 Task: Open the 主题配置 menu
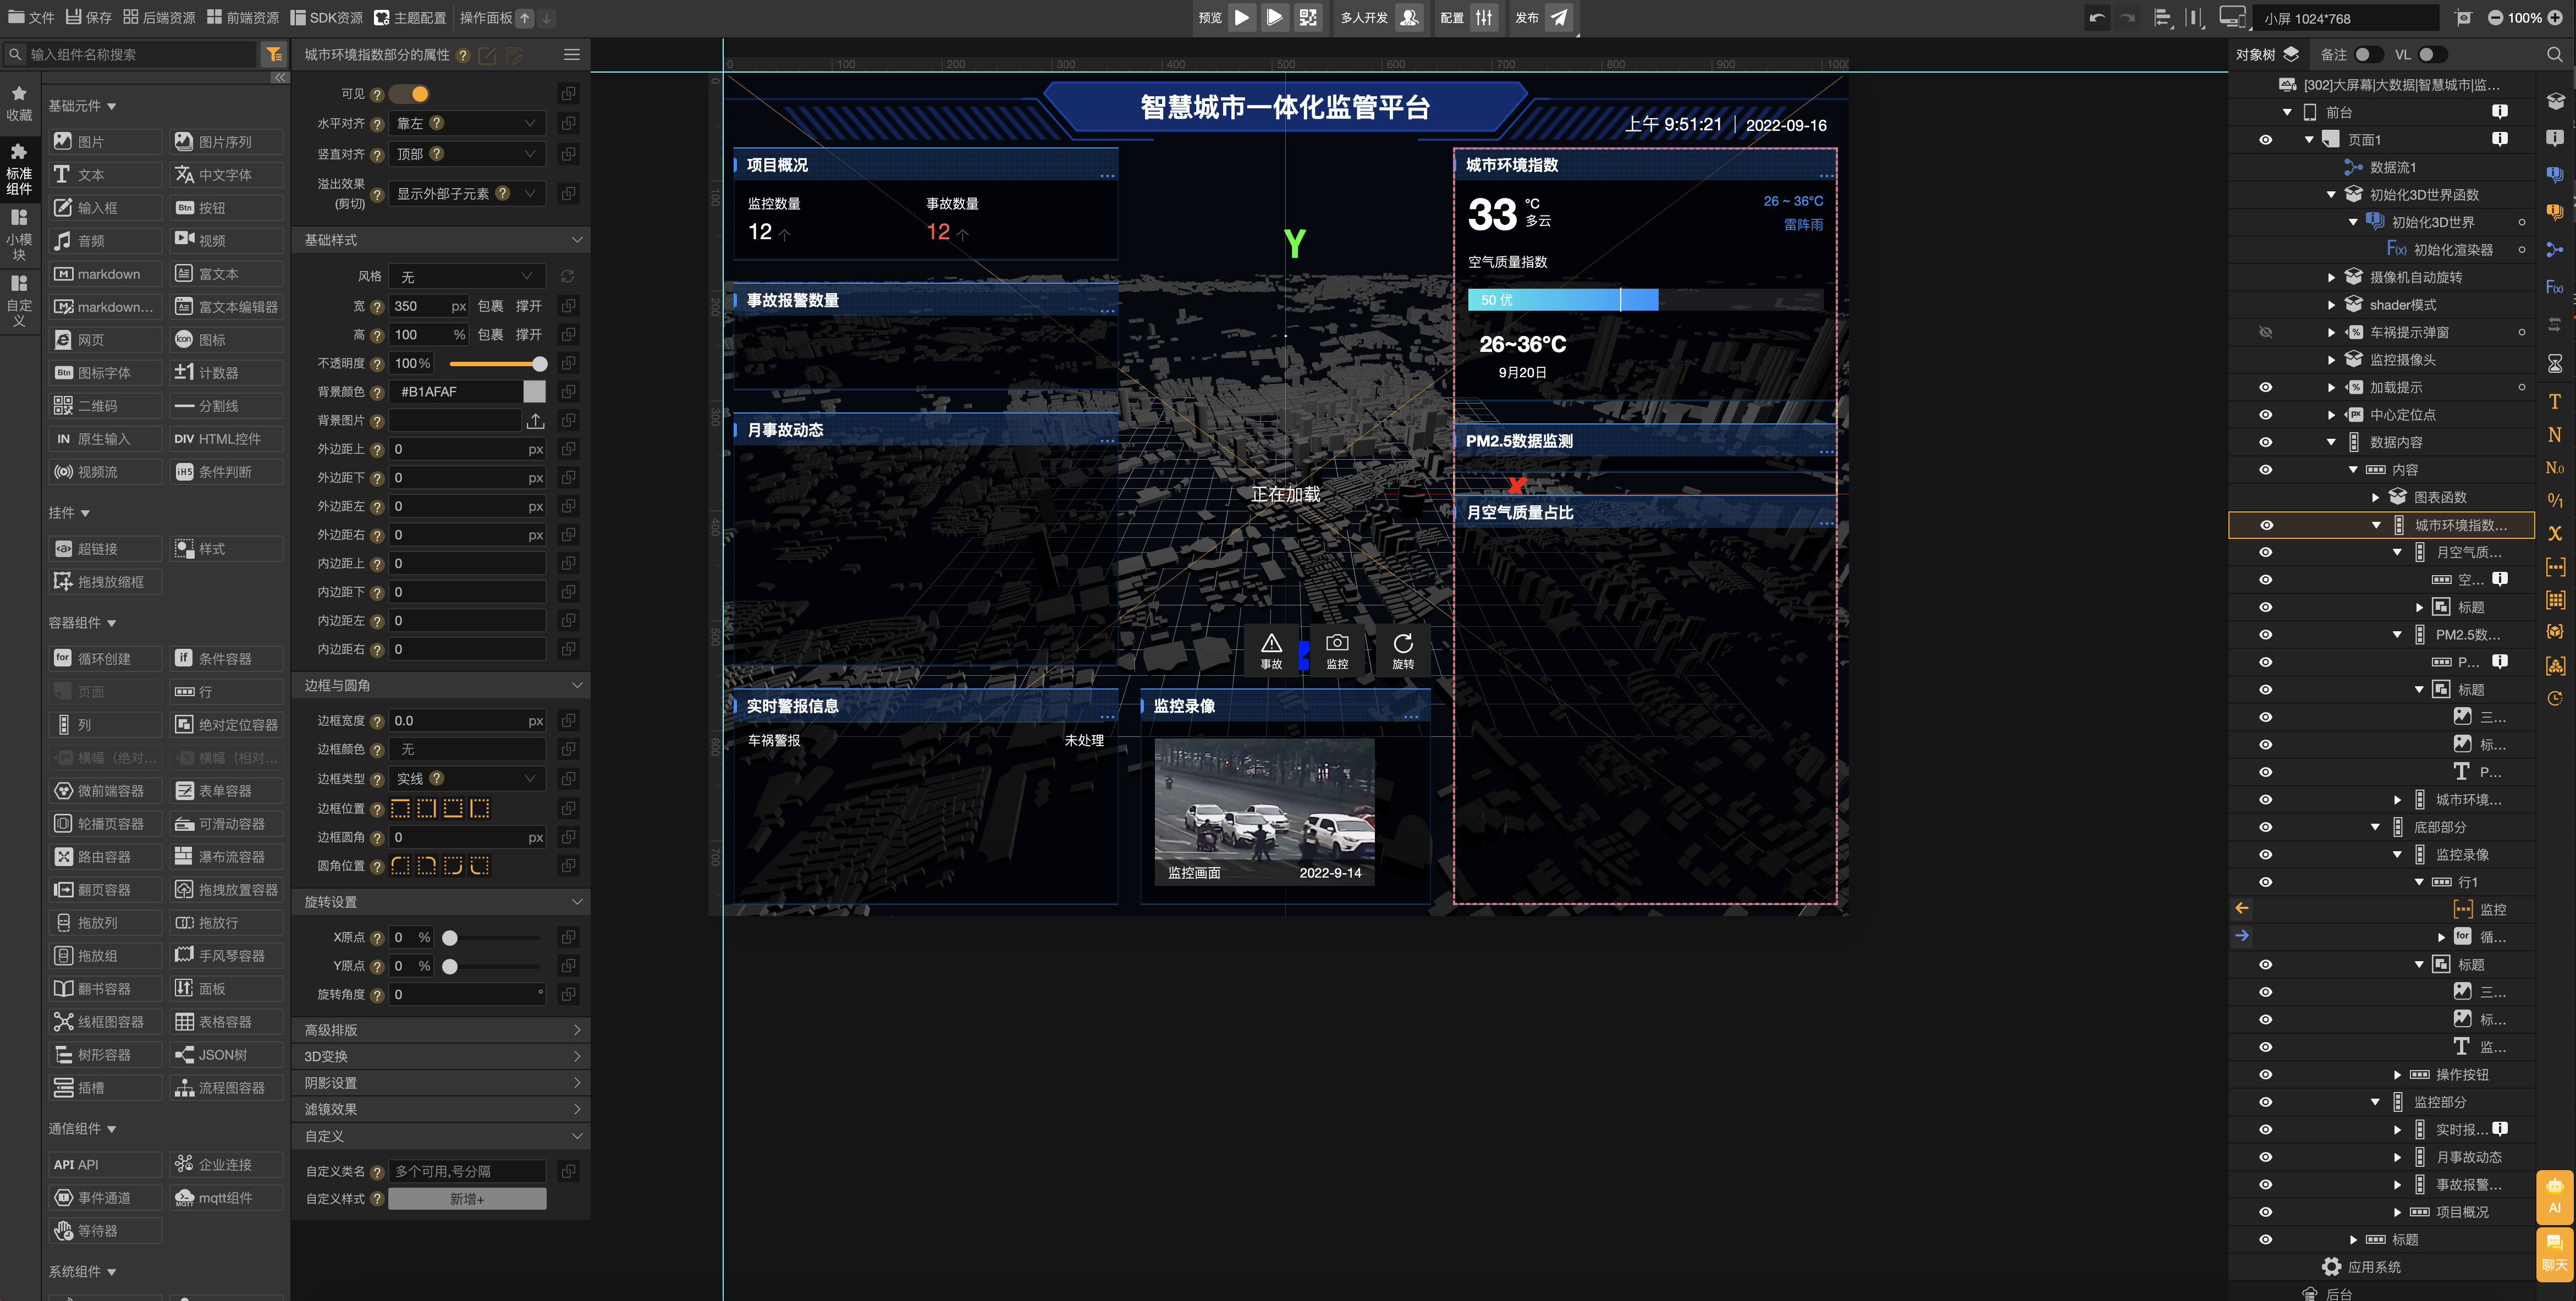coord(411,17)
